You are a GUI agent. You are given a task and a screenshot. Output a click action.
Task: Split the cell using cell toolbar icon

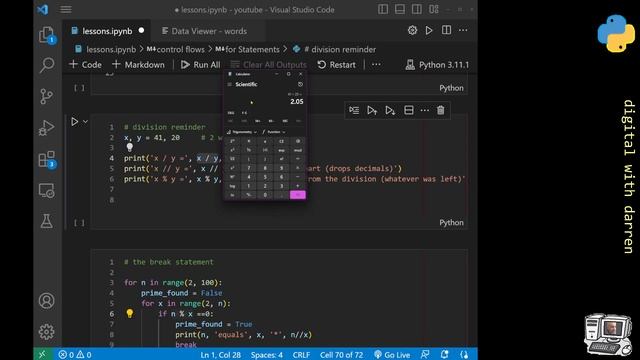point(409,110)
